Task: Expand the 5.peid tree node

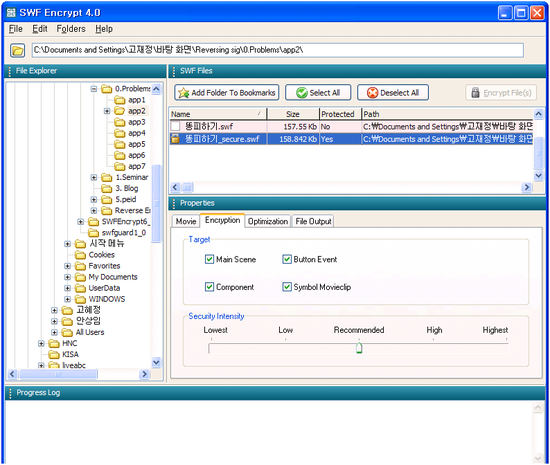Action: point(94,200)
